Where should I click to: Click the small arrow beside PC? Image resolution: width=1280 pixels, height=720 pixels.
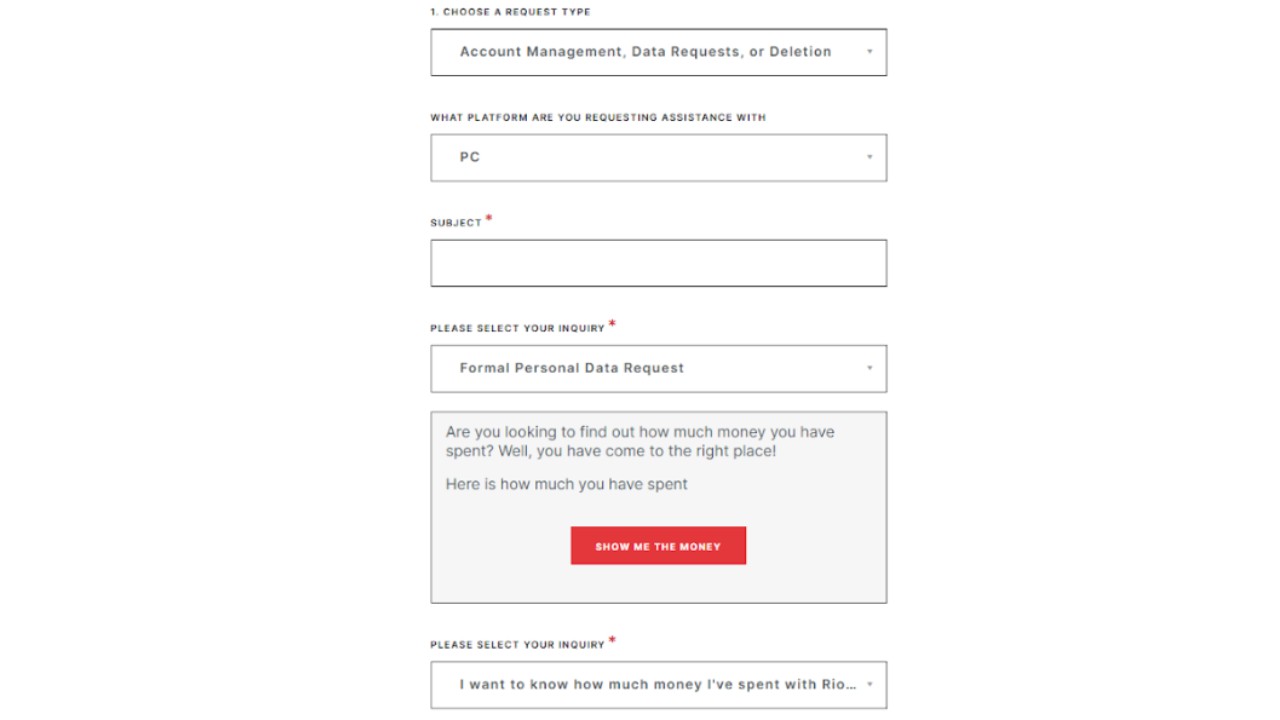(869, 157)
